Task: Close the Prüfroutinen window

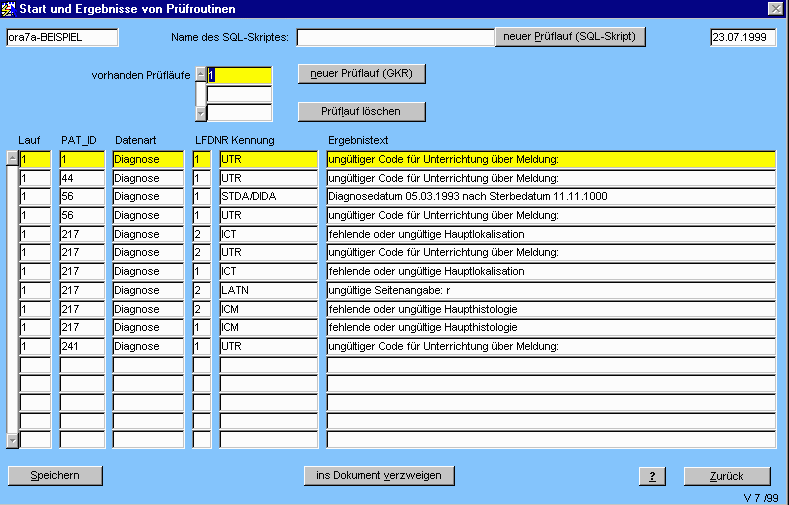Action: 775,8
